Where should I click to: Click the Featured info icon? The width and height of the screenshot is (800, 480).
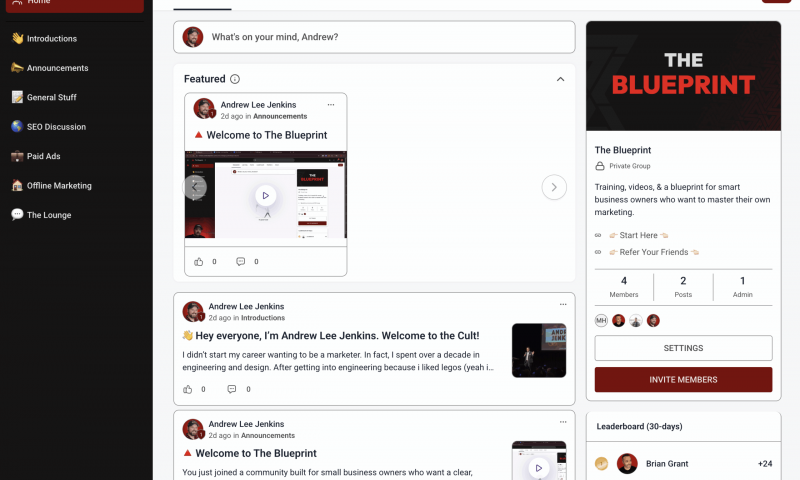pyautogui.click(x=235, y=79)
